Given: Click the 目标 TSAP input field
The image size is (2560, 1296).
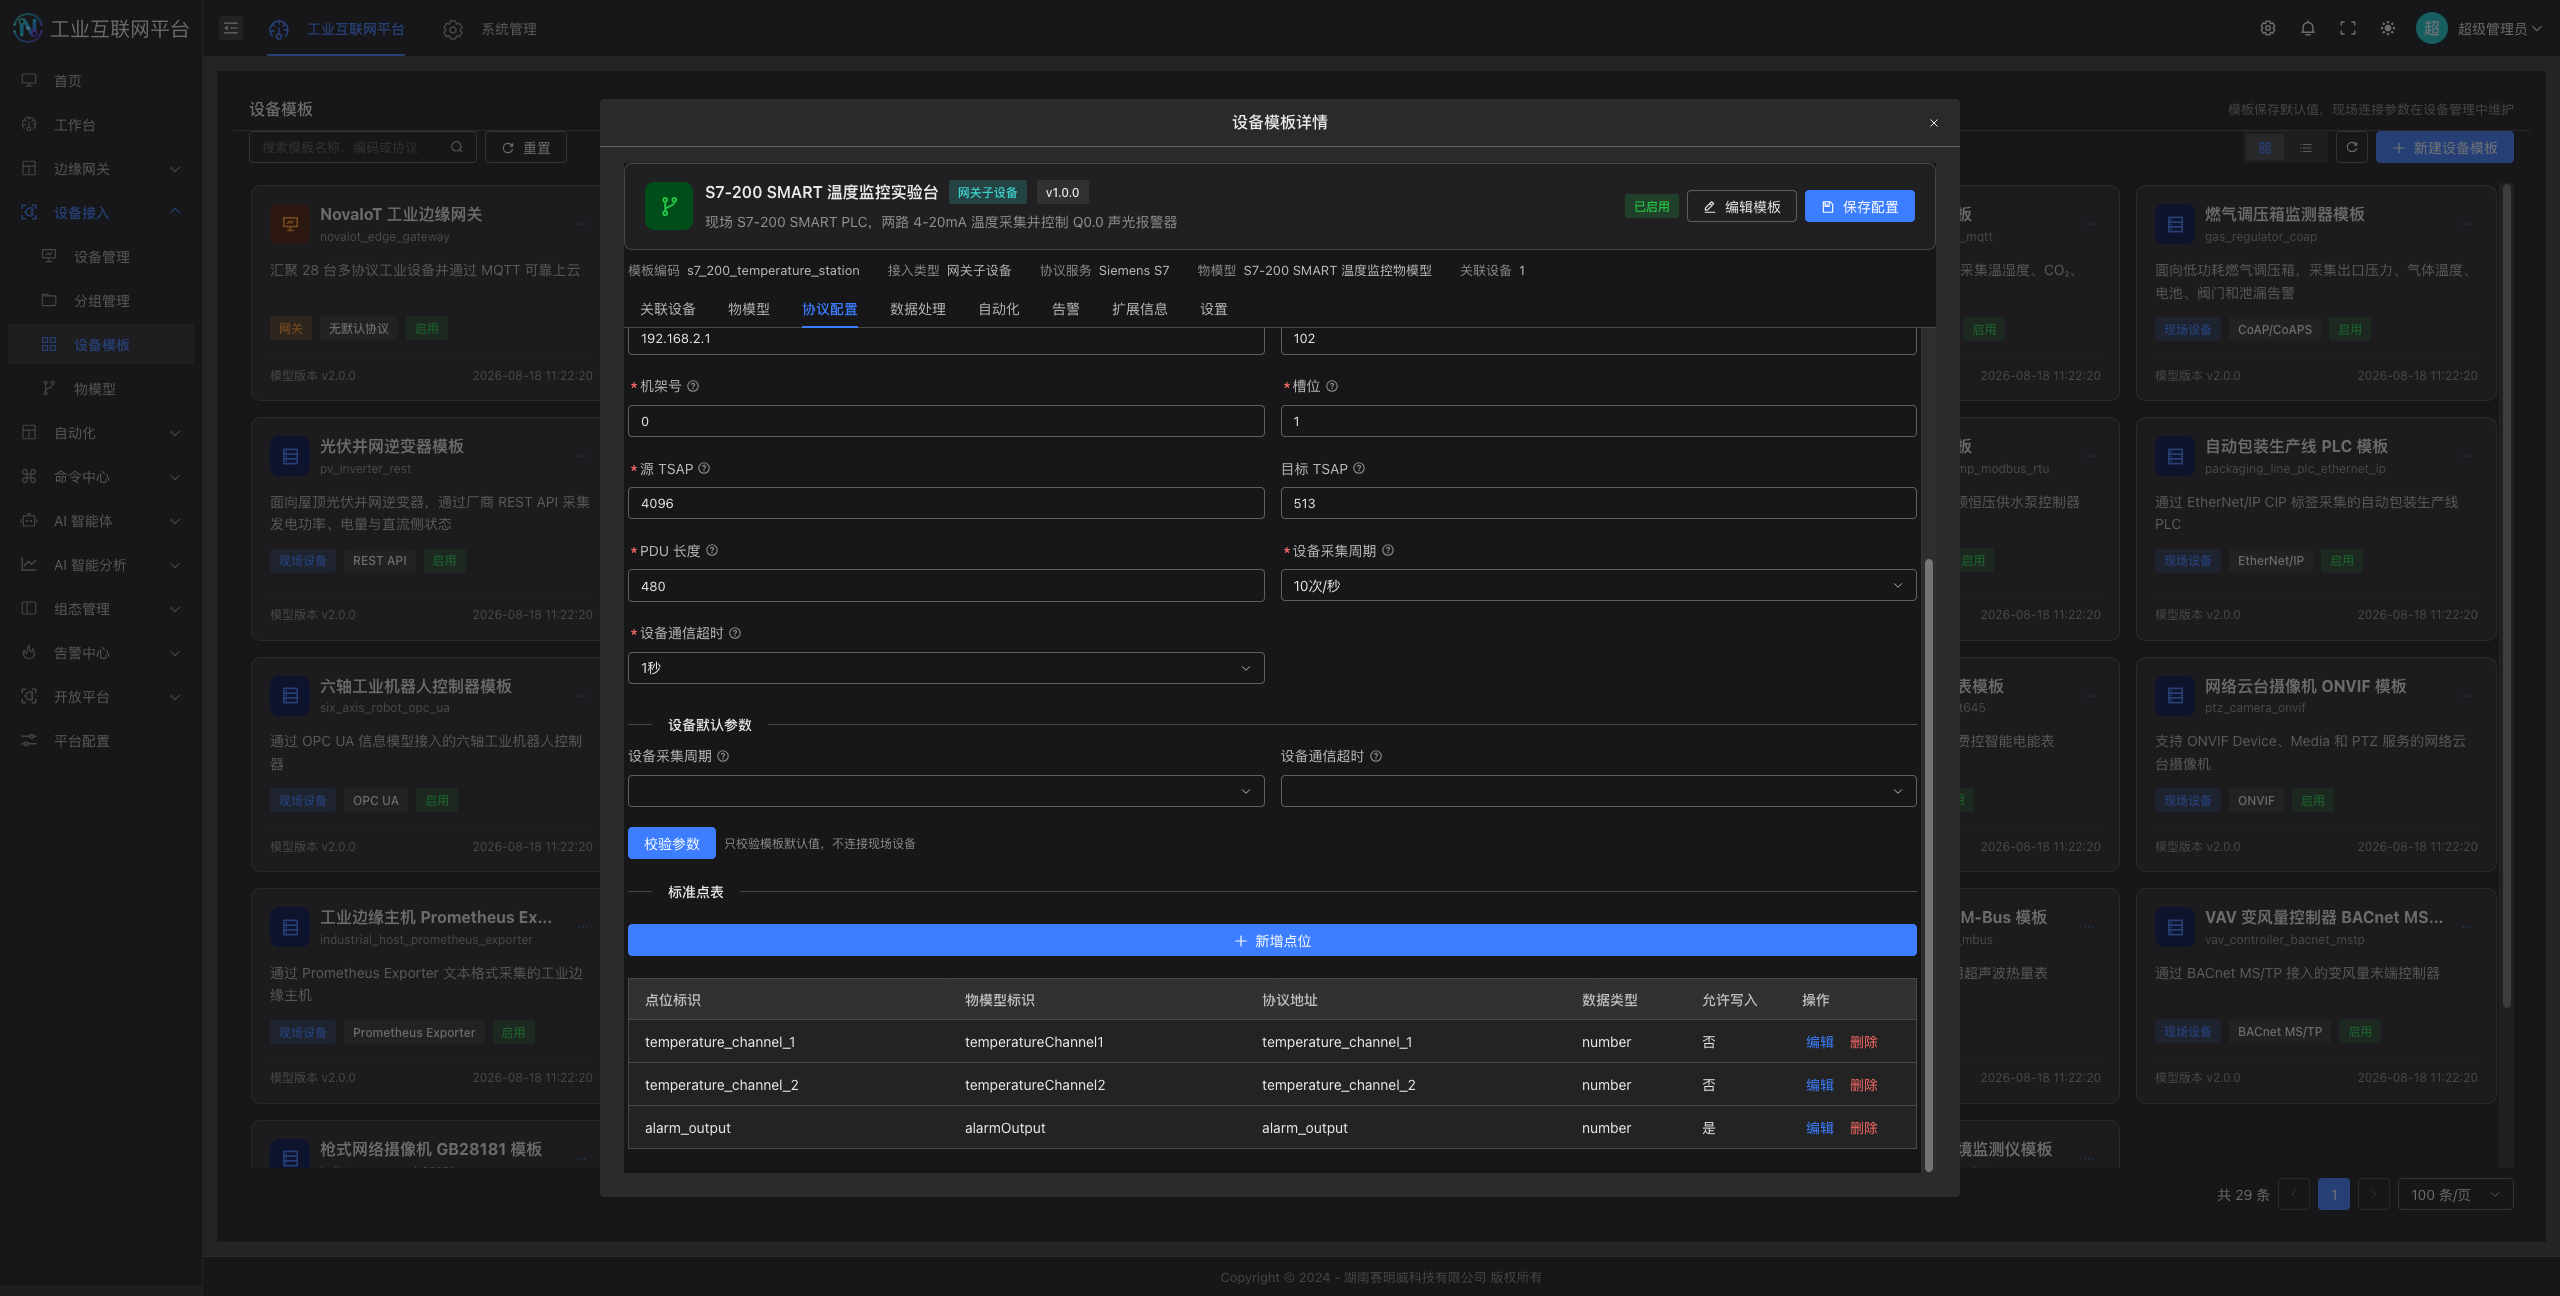Looking at the screenshot, I should (1598, 503).
